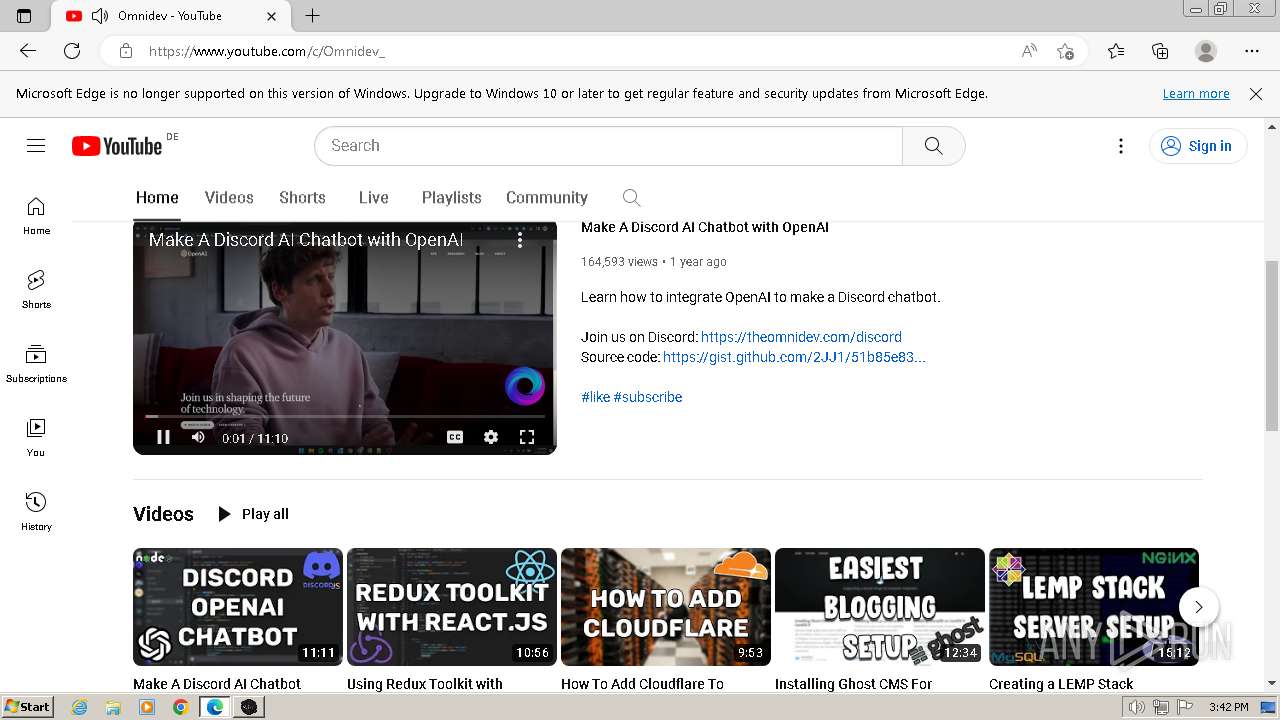Open Read aloud in address bar
1280x720 pixels.
tap(1029, 51)
